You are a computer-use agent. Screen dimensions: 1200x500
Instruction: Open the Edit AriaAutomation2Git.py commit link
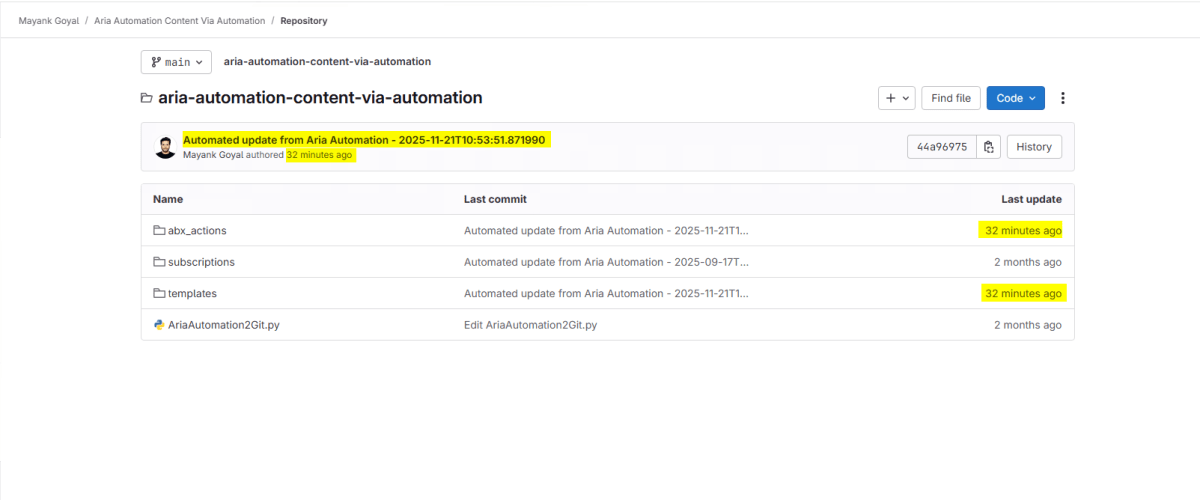click(530, 325)
